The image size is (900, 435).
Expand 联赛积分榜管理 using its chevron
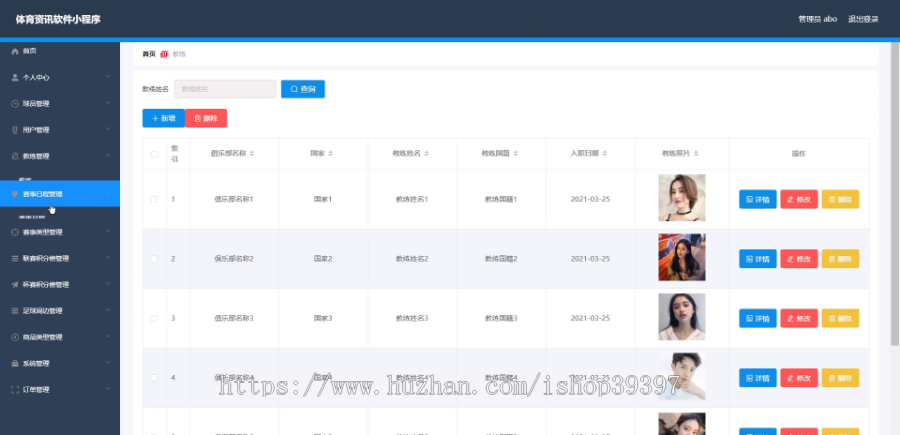pos(108,258)
